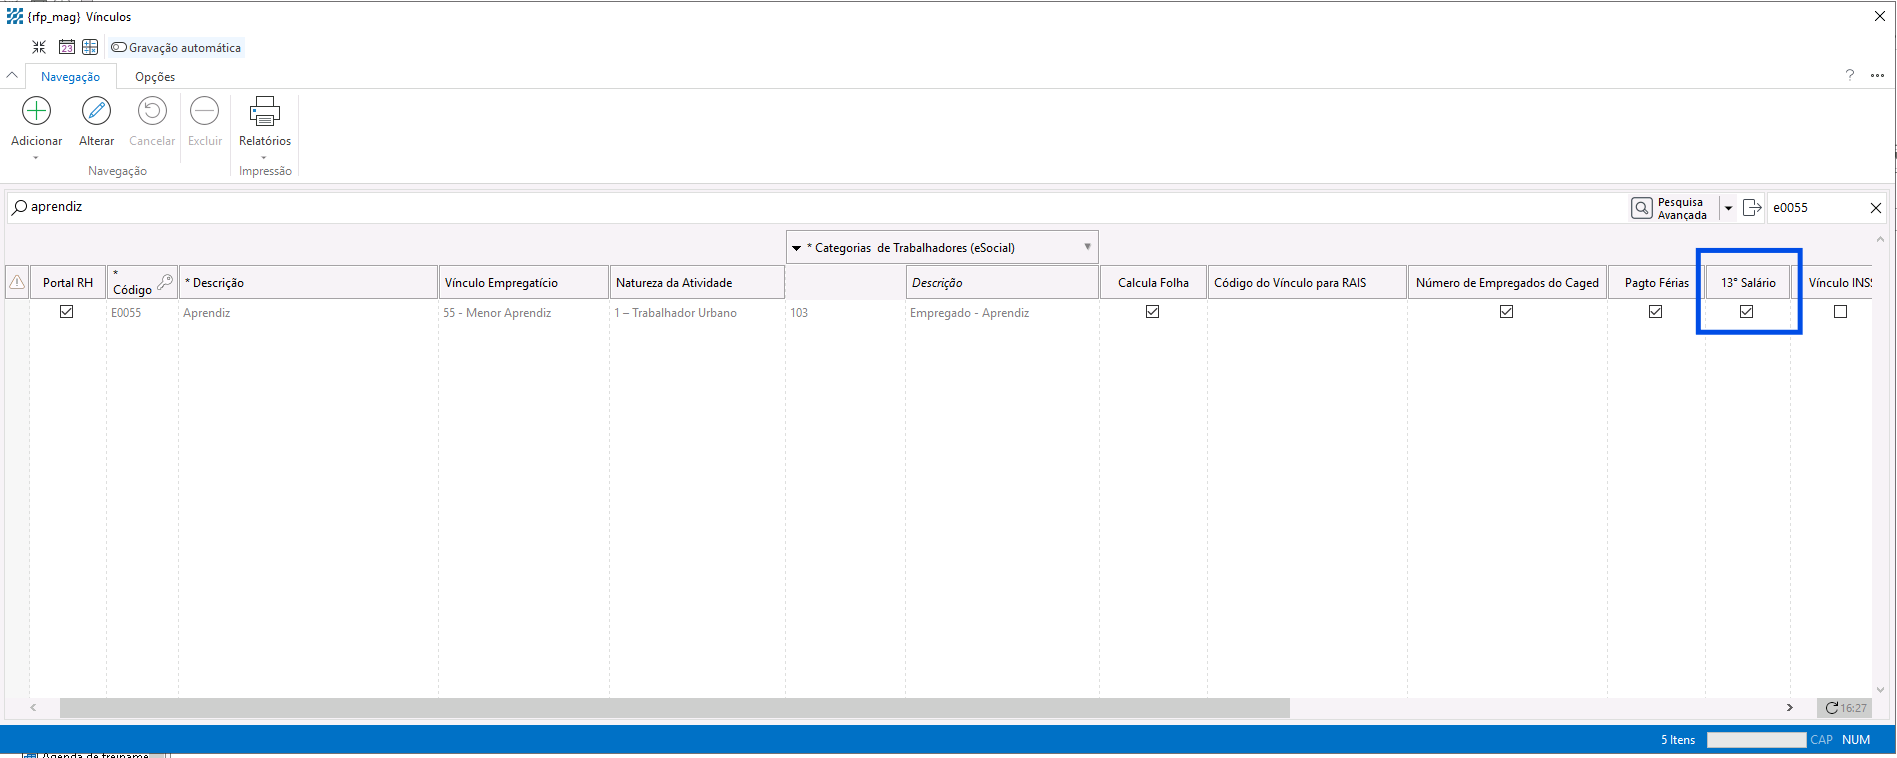Click the grid table icon in top toolbar
This screenshot has height=758, width=1897.
pos(90,47)
